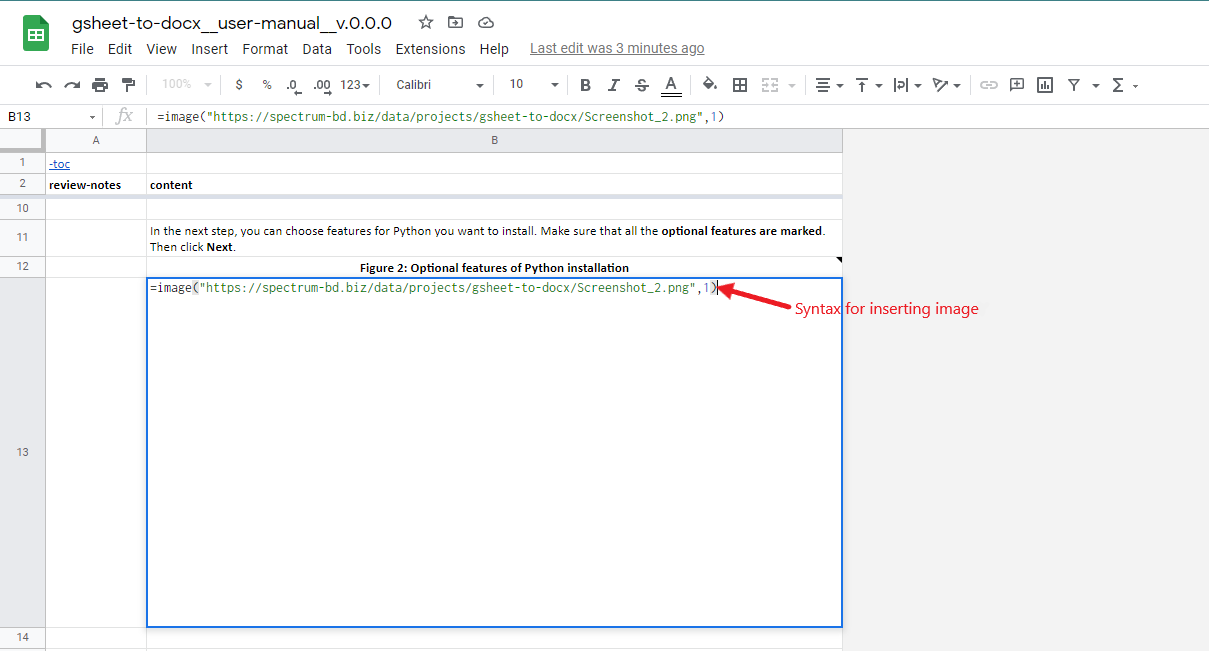The width and height of the screenshot is (1209, 651).
Task: Open the Extensions menu
Action: point(430,49)
